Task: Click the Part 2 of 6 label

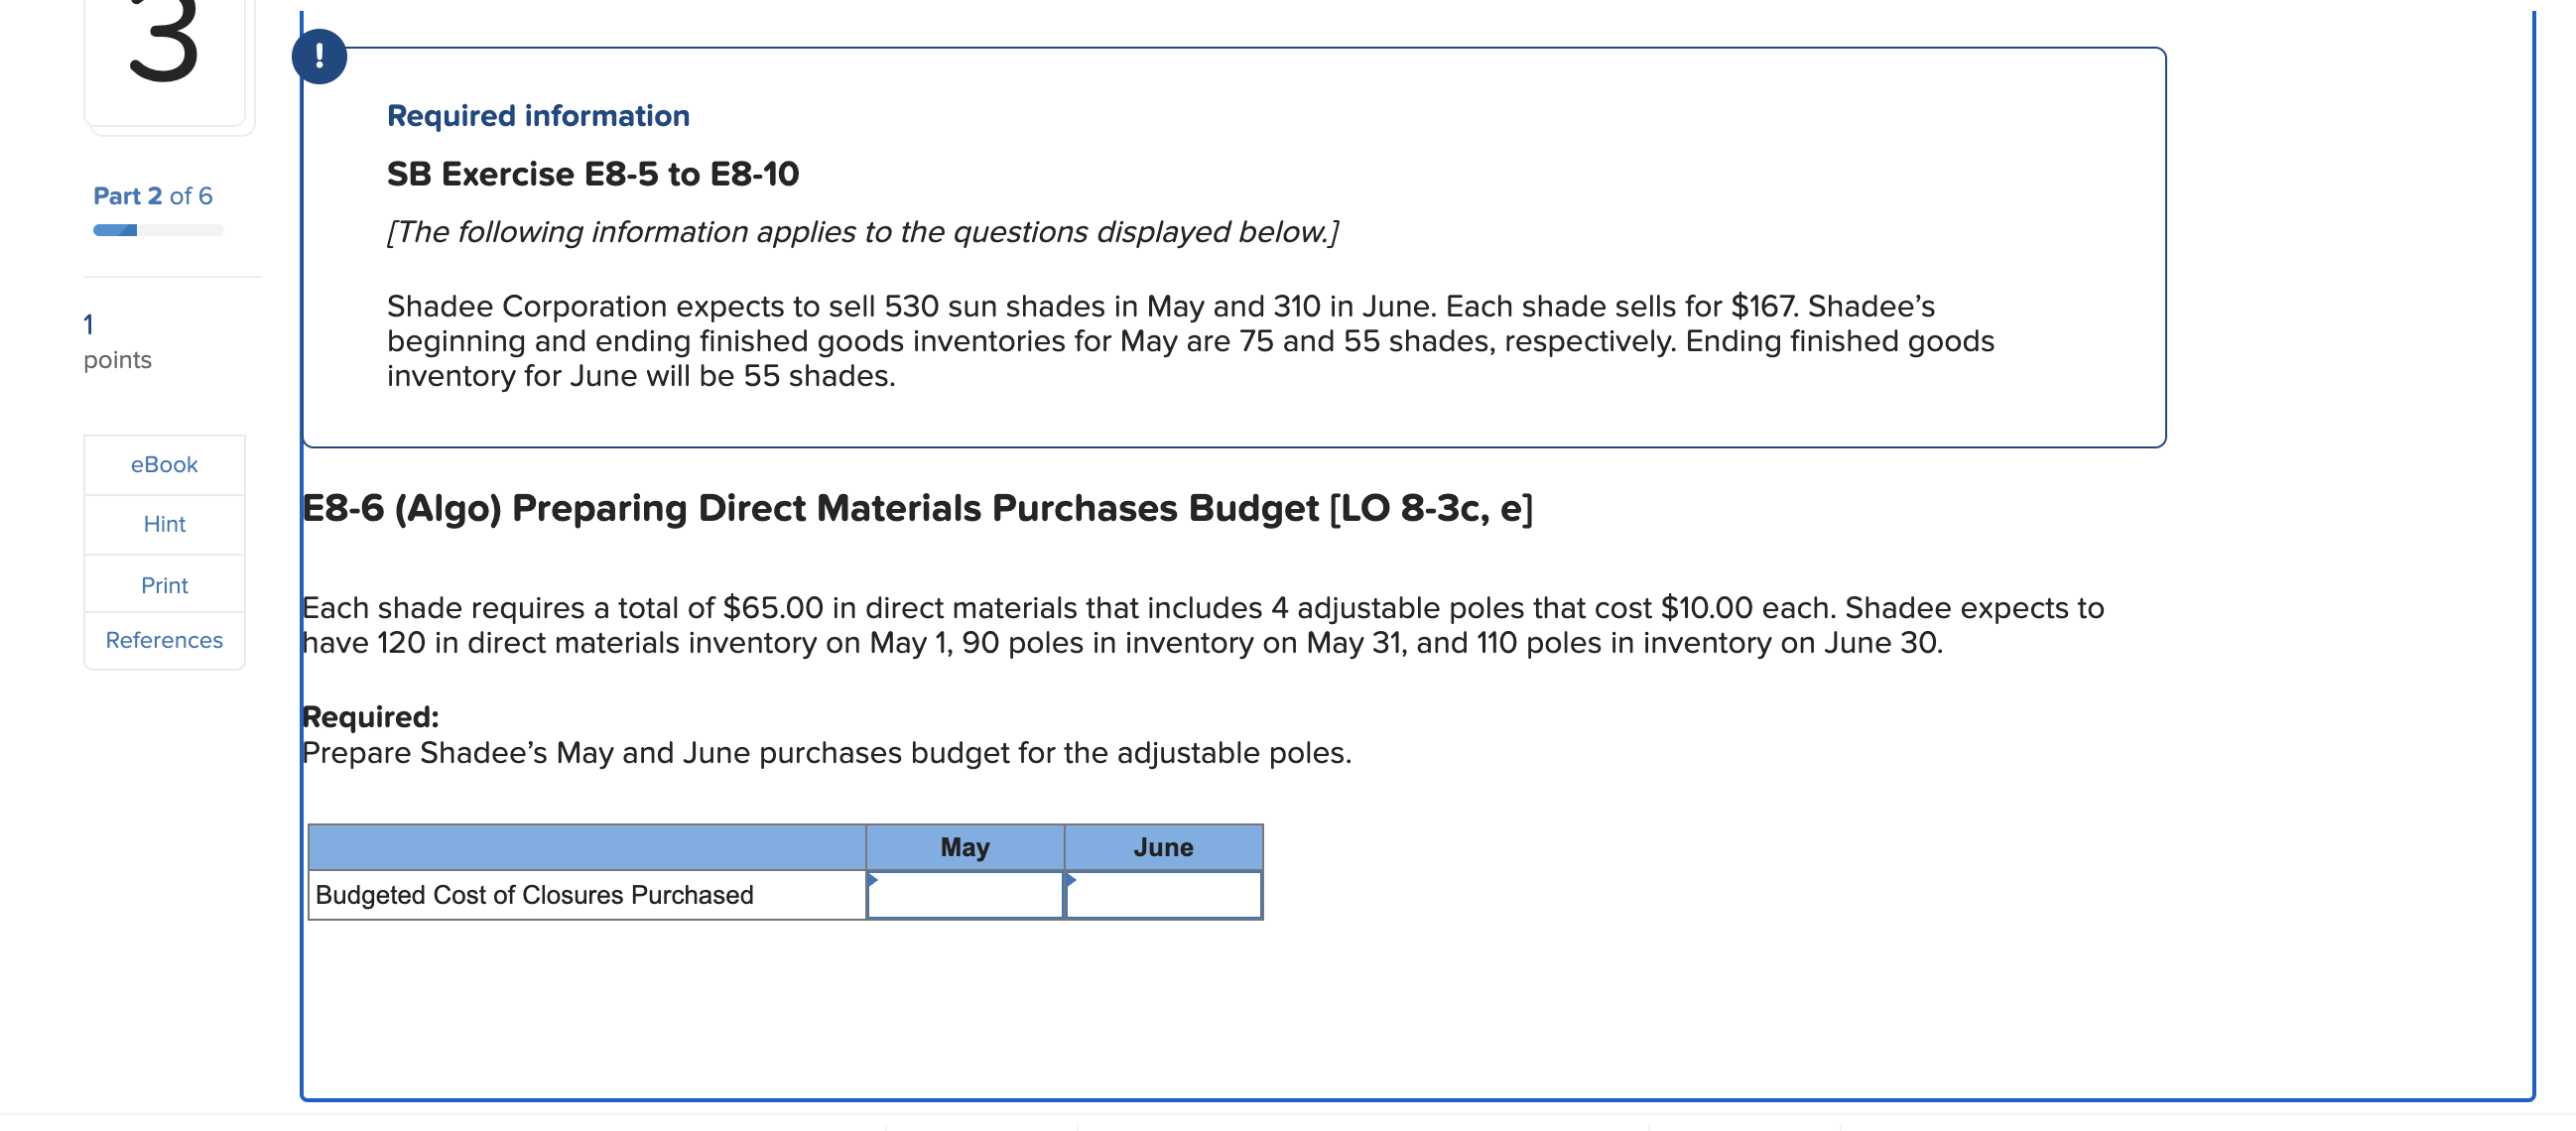Action: [151, 195]
